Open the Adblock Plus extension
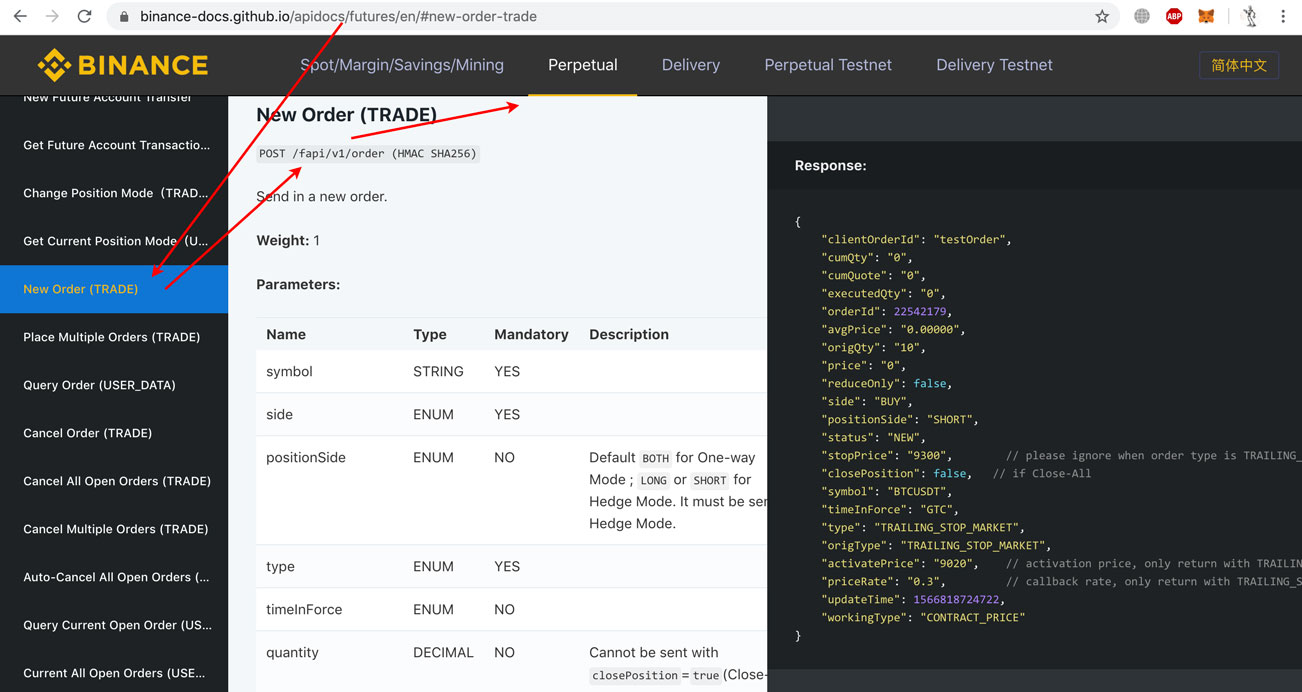This screenshot has width=1302, height=692. point(1173,16)
